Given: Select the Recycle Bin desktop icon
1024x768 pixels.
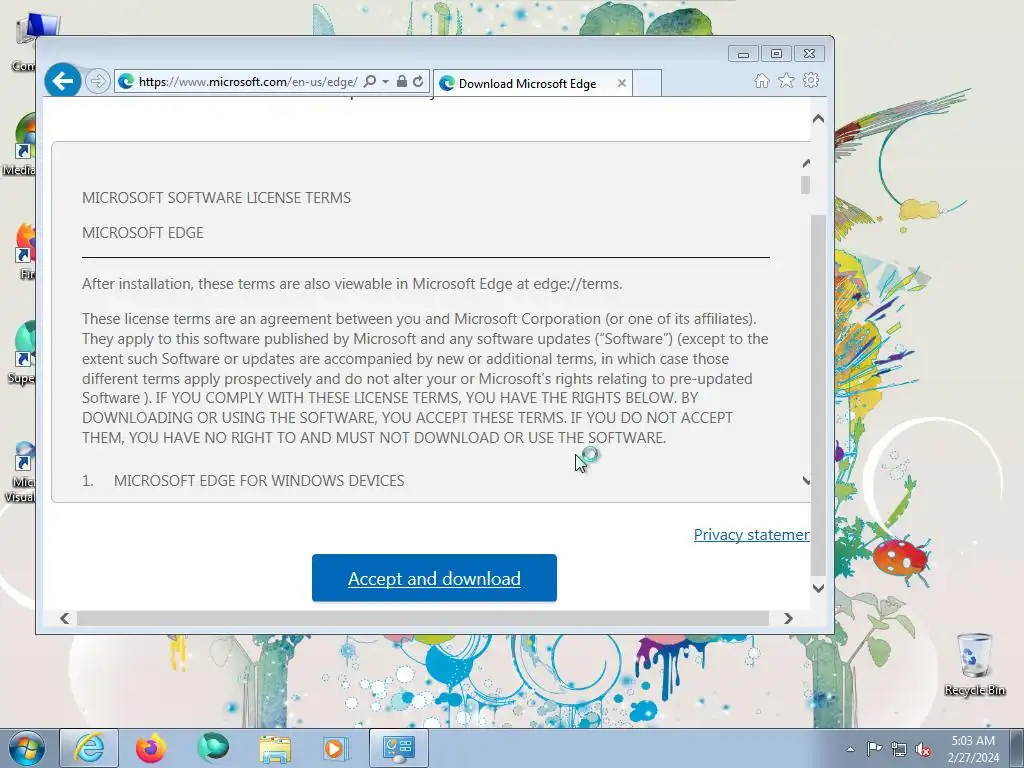Looking at the screenshot, I should coord(975,664).
